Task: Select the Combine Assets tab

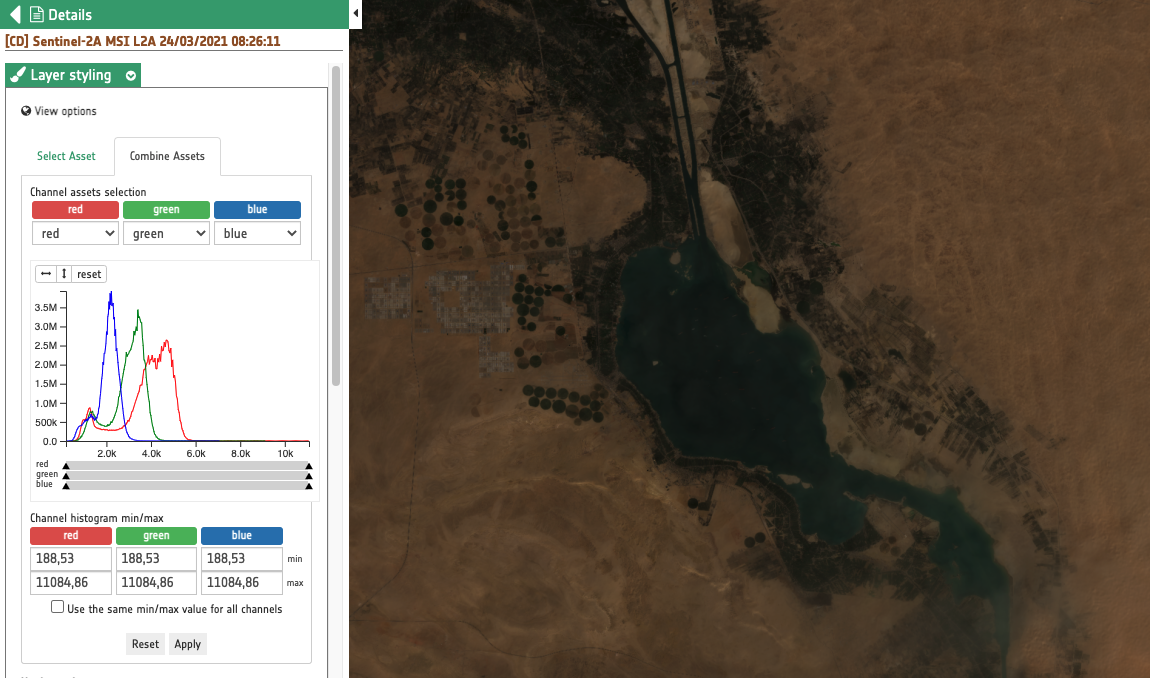Action: click(167, 156)
